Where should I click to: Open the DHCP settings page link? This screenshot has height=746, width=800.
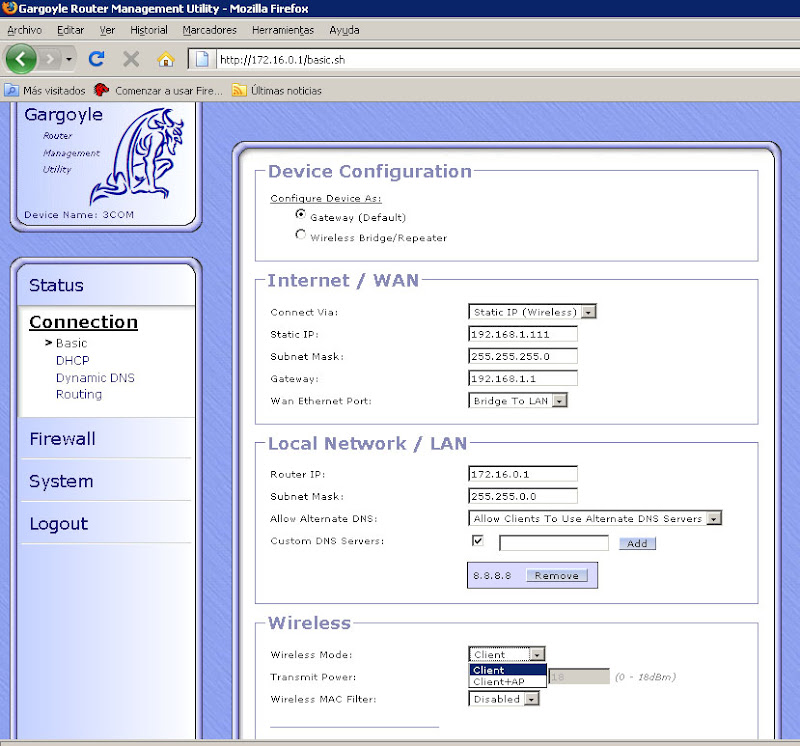tap(73, 360)
